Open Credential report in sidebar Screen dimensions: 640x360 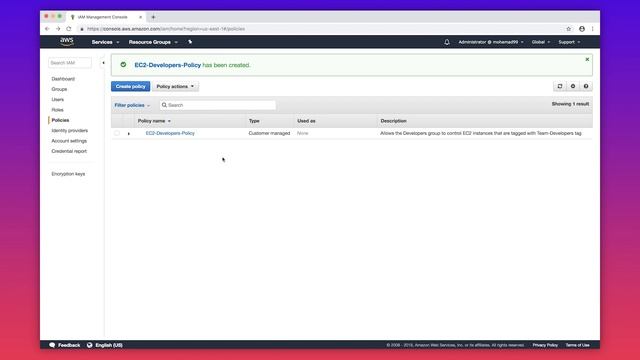pyautogui.click(x=69, y=151)
